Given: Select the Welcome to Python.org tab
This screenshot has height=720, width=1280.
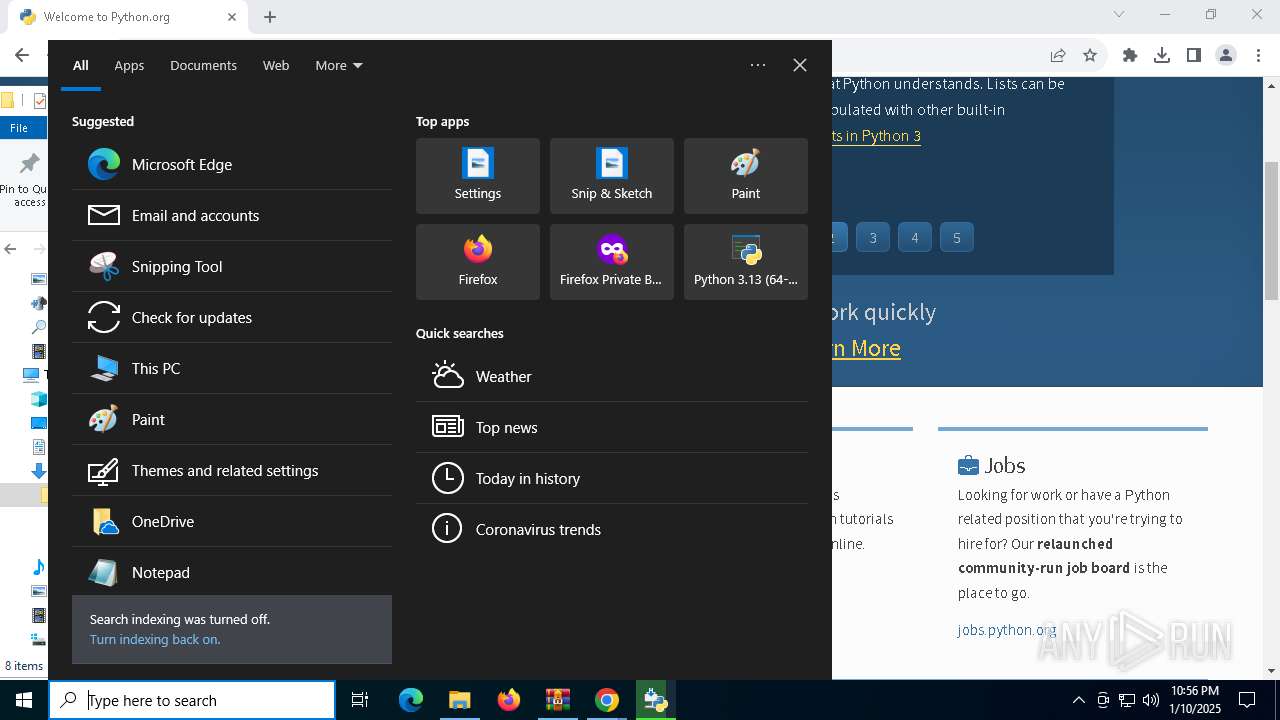Looking at the screenshot, I should coord(128,17).
